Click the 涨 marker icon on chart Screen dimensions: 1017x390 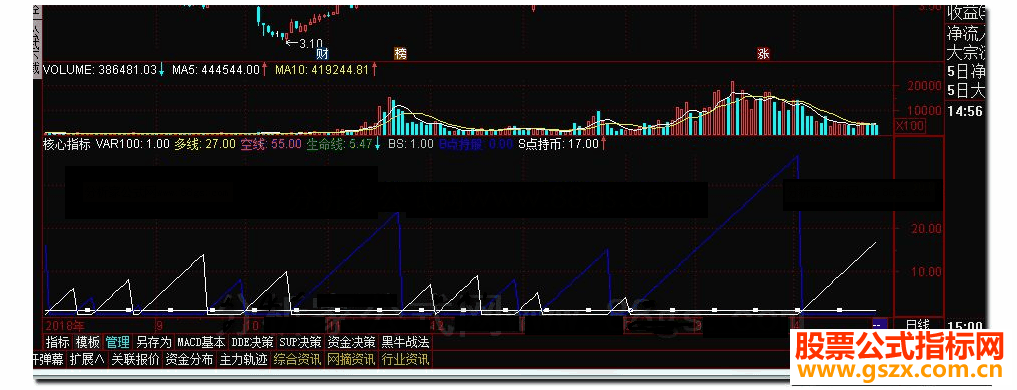[763, 54]
